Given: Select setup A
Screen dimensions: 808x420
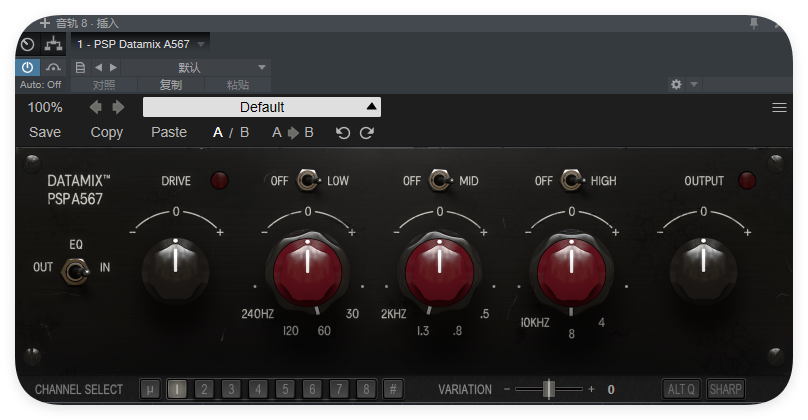Looking at the screenshot, I should pyautogui.click(x=218, y=133).
